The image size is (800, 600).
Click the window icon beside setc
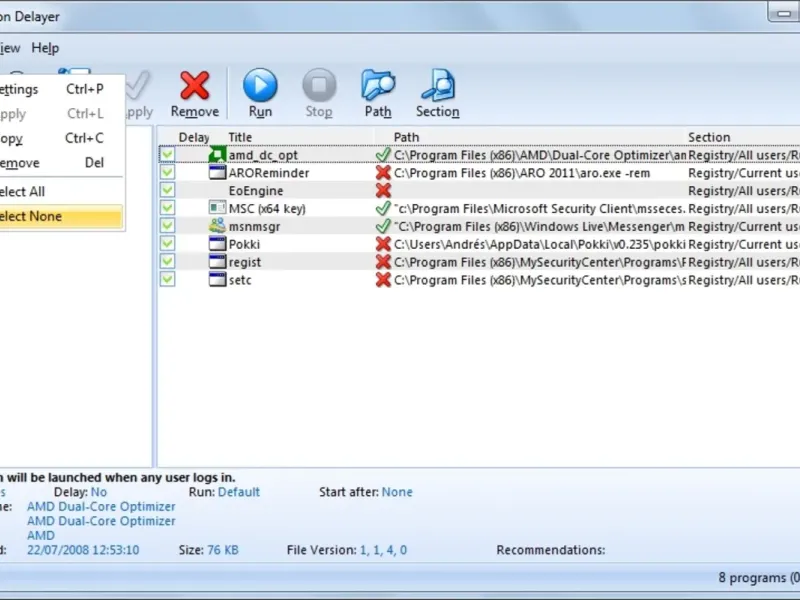217,279
